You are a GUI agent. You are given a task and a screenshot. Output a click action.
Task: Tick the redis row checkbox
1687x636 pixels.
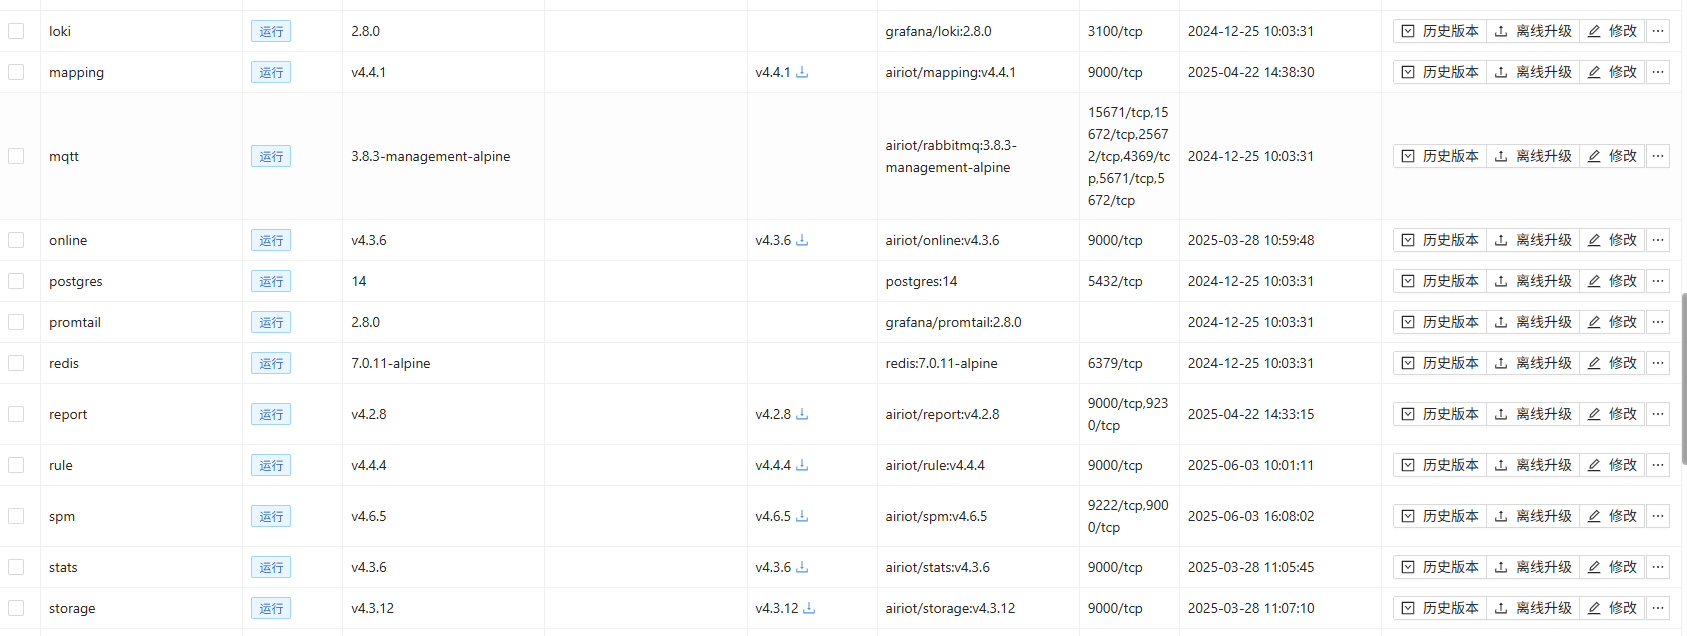click(x=16, y=363)
